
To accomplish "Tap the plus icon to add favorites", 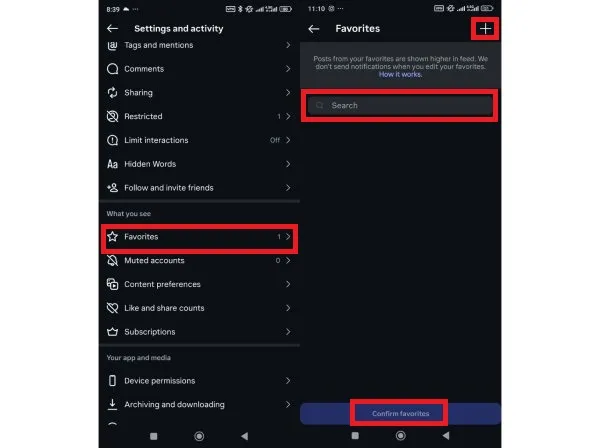I will pyautogui.click(x=485, y=29).
